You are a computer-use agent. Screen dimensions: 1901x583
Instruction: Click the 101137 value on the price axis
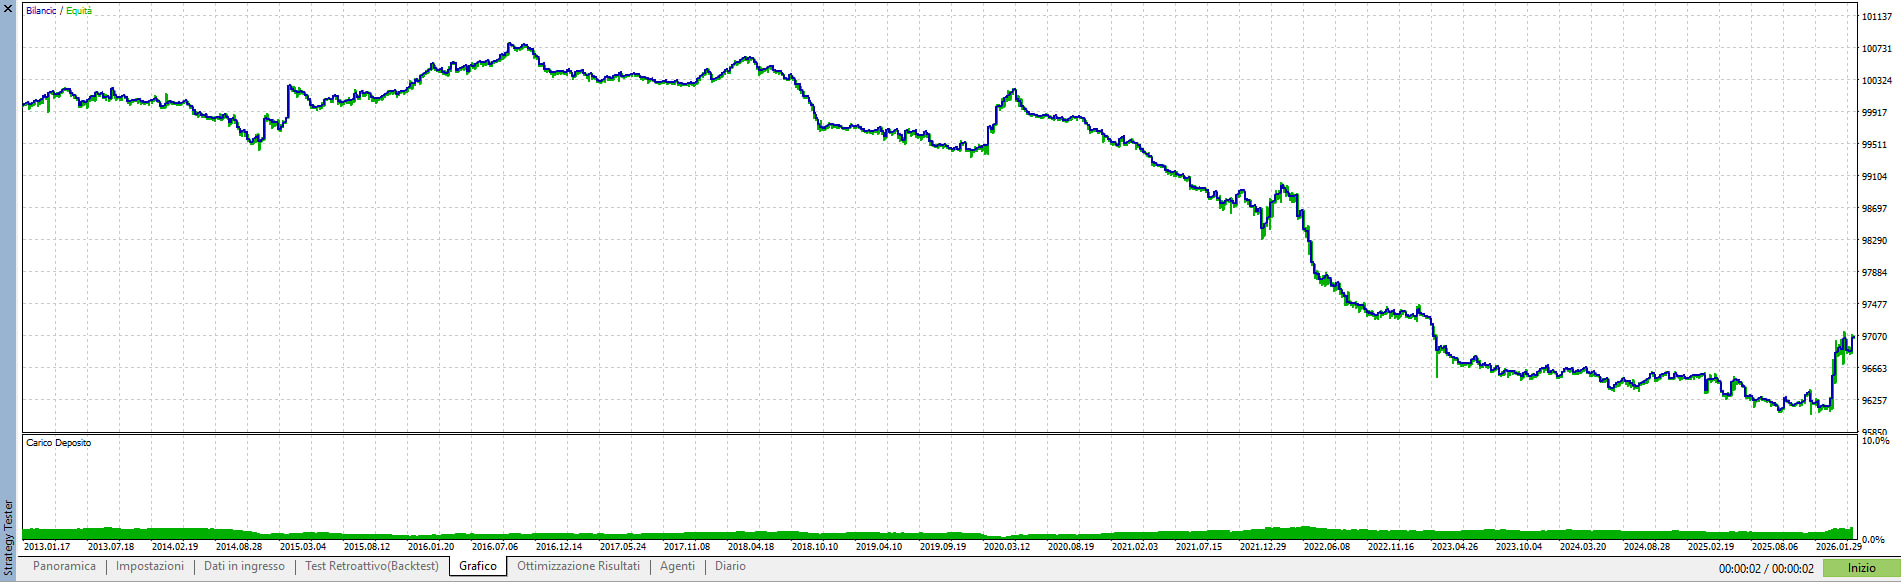1876,17
